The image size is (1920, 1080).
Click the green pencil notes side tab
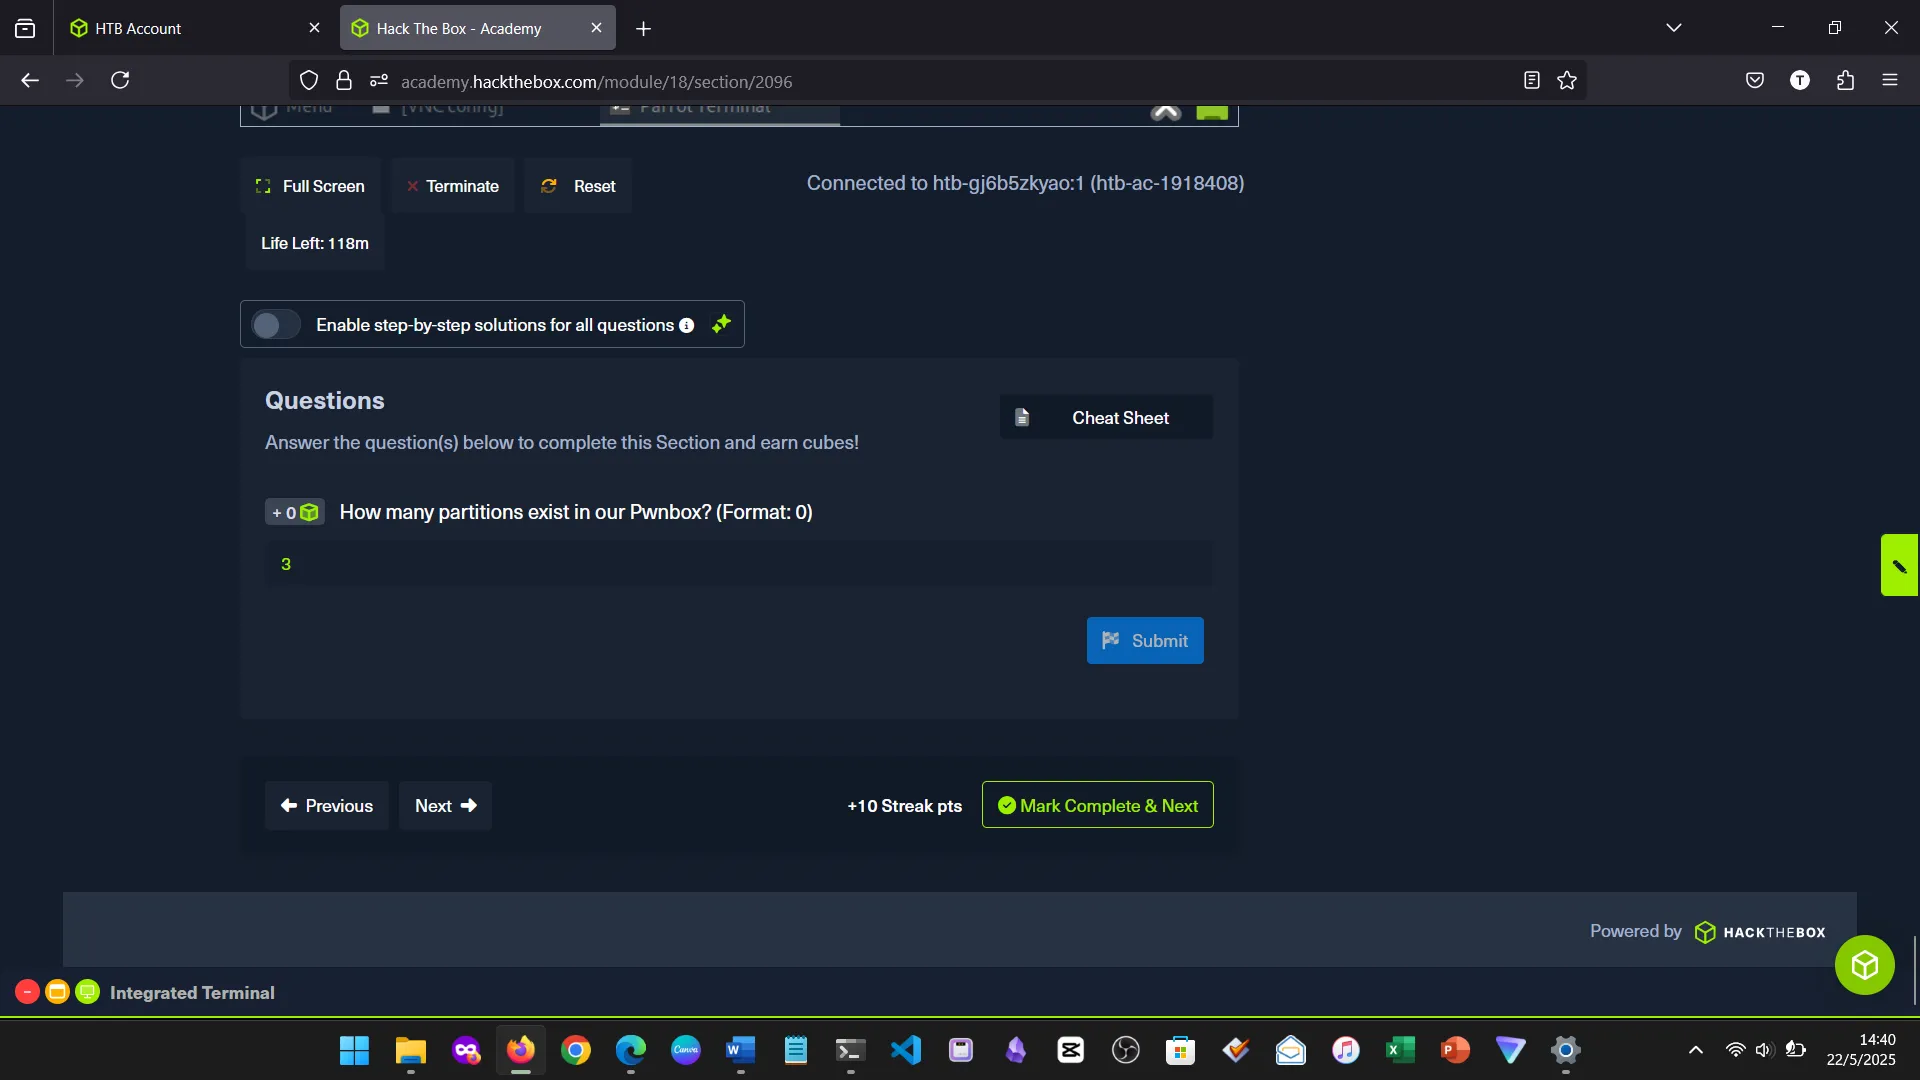click(x=1899, y=566)
